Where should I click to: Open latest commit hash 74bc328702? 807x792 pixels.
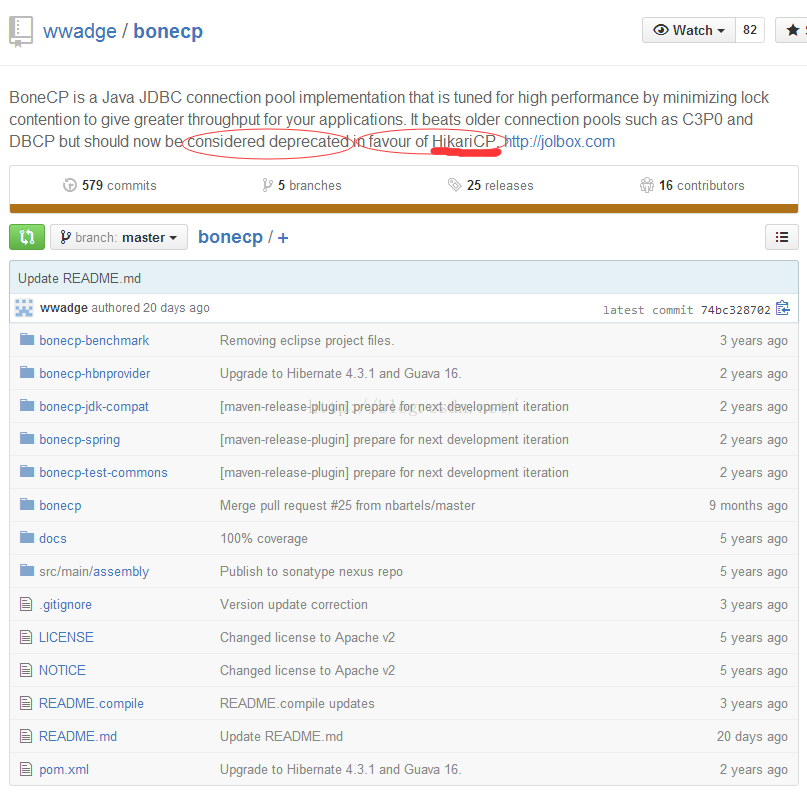click(x=735, y=310)
